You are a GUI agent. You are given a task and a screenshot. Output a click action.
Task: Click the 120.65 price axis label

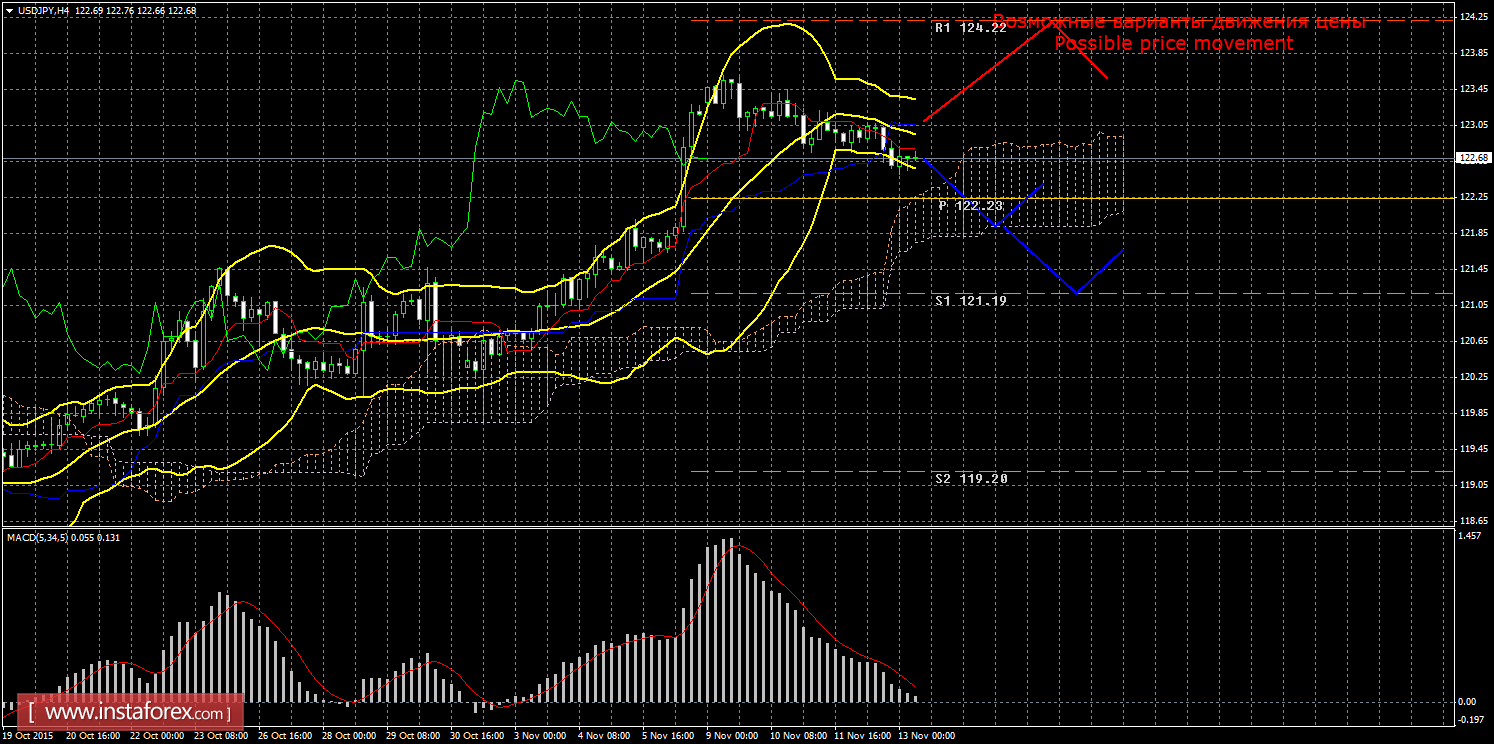(1475, 341)
